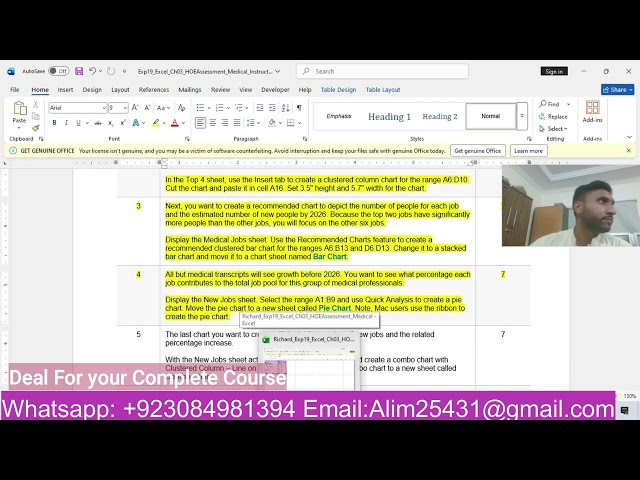Collapse the ribbon with the chevron

[629, 137]
